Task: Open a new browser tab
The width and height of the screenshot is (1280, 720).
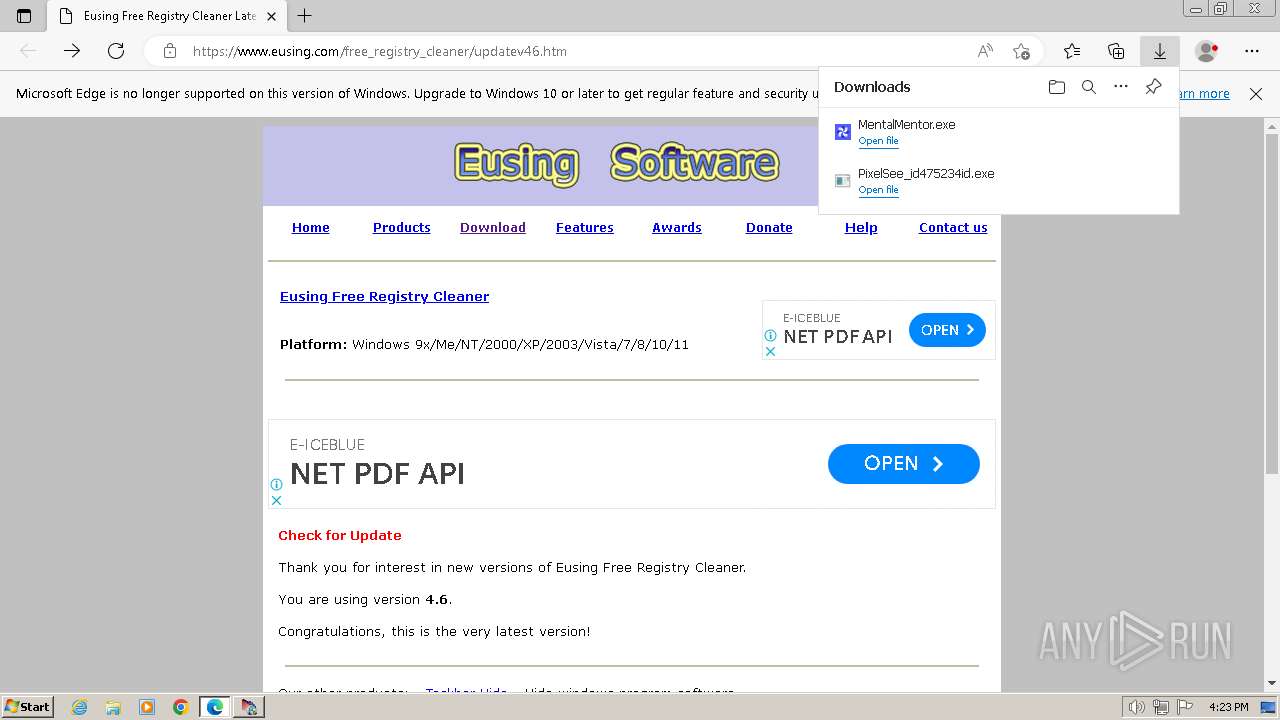Action: (305, 16)
